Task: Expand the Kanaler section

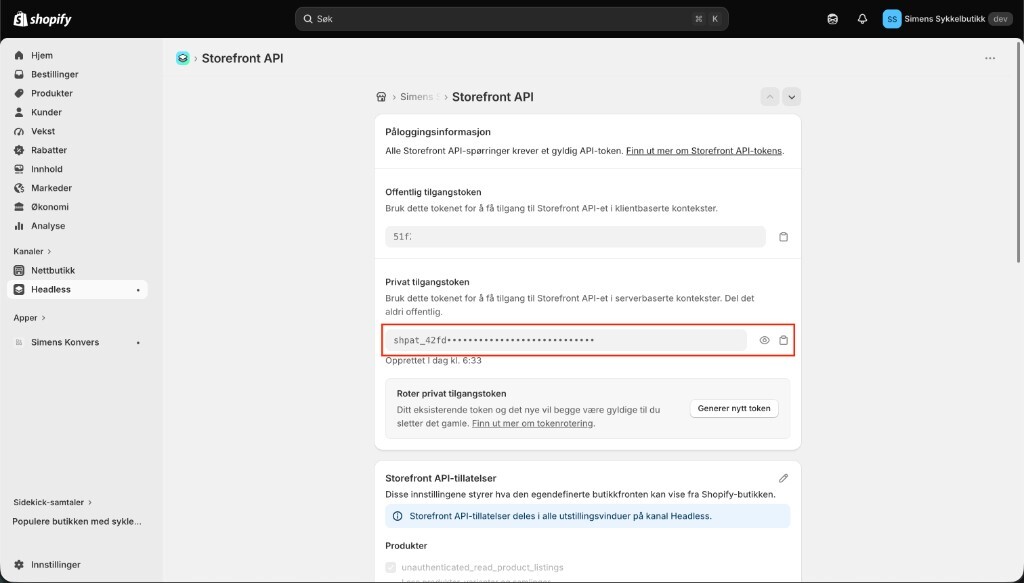Action: tap(32, 251)
